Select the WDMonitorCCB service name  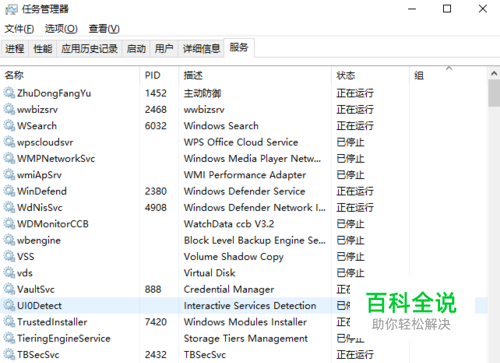pos(53,224)
